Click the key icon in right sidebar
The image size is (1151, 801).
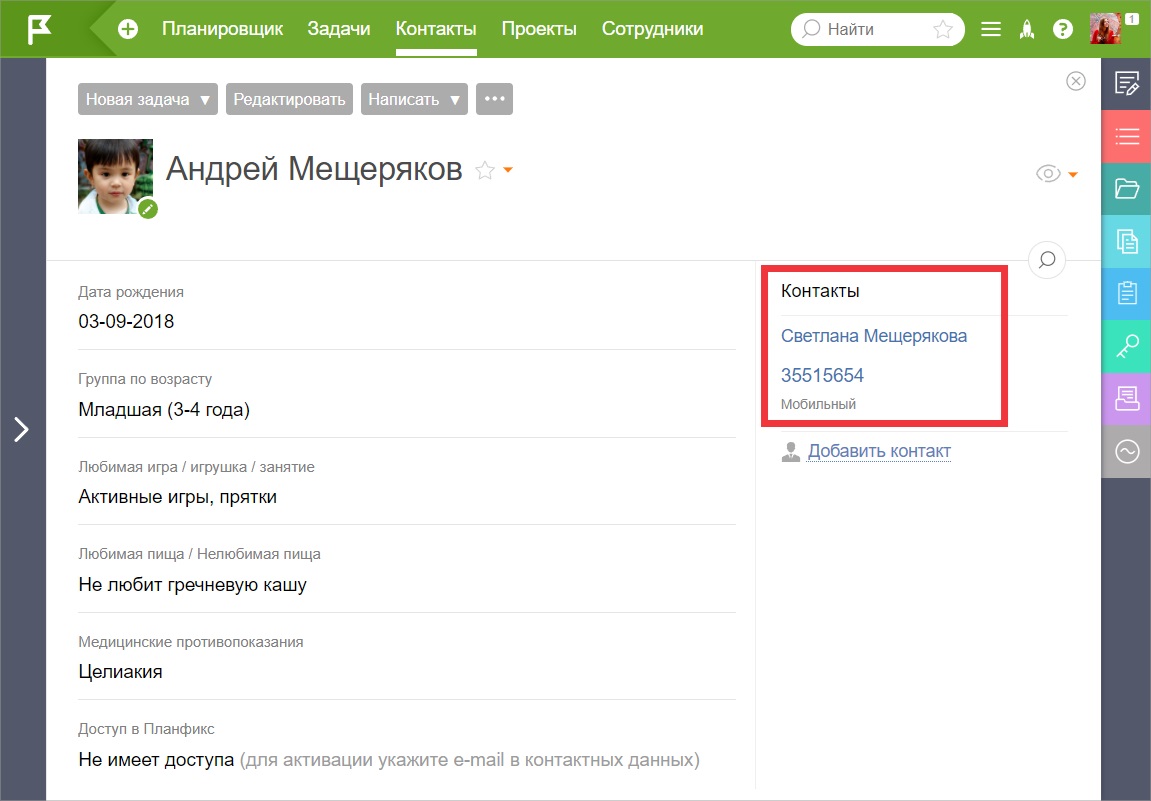click(x=1127, y=346)
